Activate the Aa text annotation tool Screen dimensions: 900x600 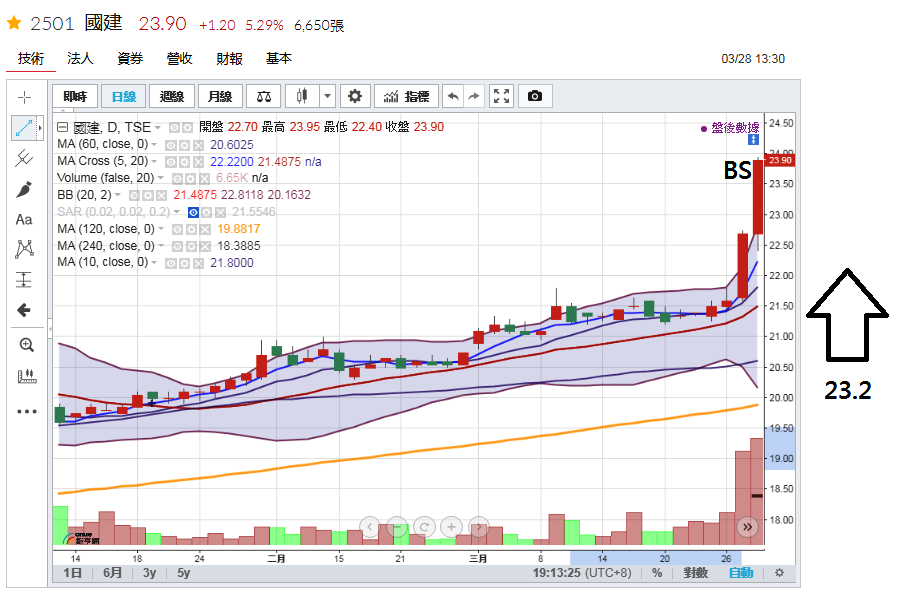click(x=24, y=219)
